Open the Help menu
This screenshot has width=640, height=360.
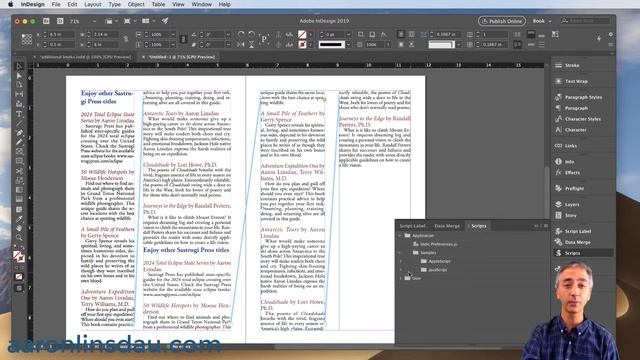tap(224, 4)
